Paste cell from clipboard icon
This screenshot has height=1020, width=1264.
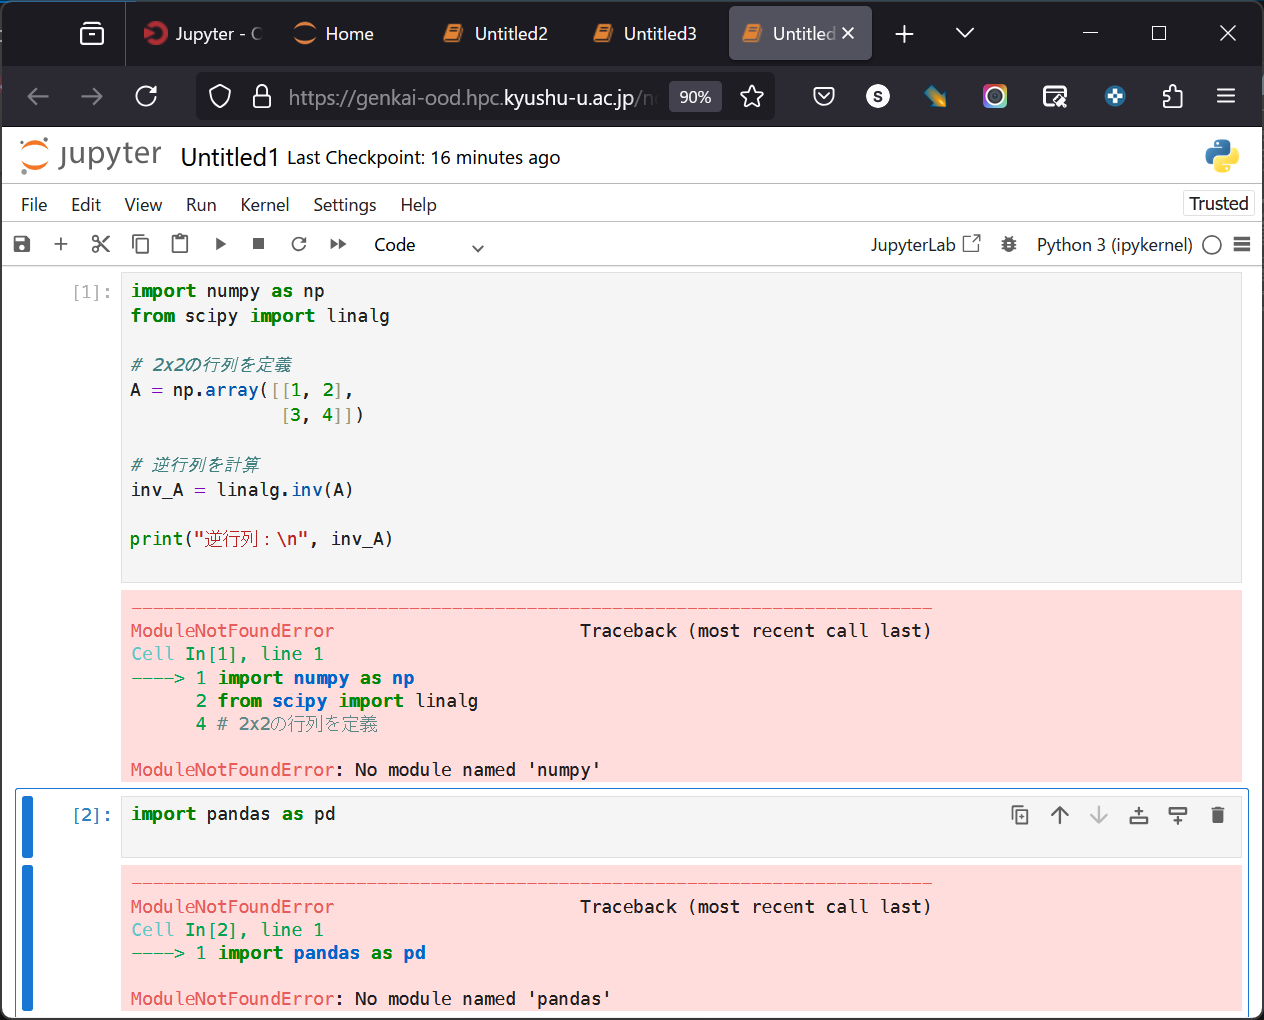(x=180, y=244)
